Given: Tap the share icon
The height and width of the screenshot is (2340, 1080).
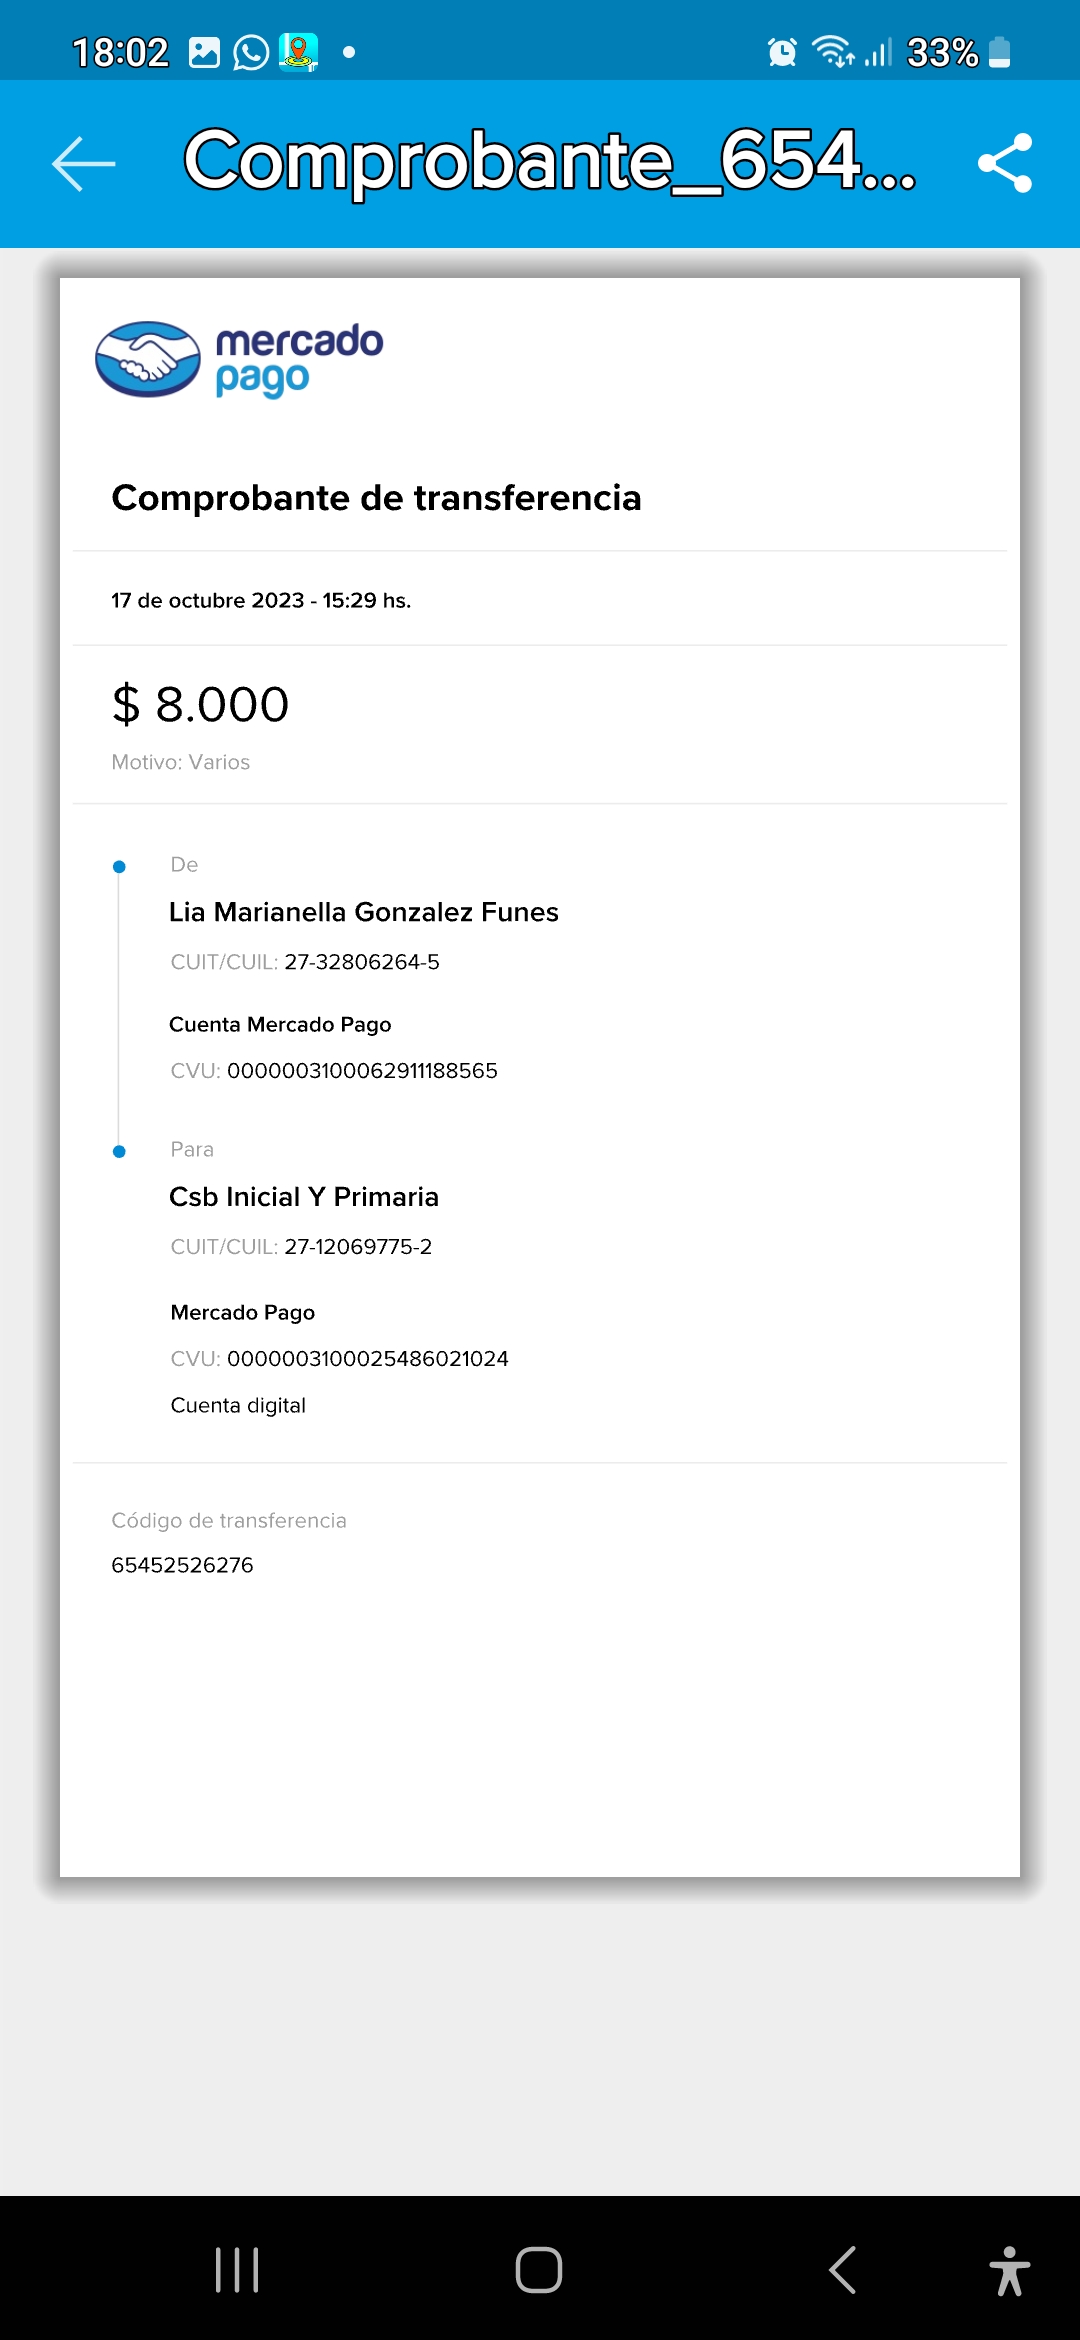Looking at the screenshot, I should [x=1004, y=163].
